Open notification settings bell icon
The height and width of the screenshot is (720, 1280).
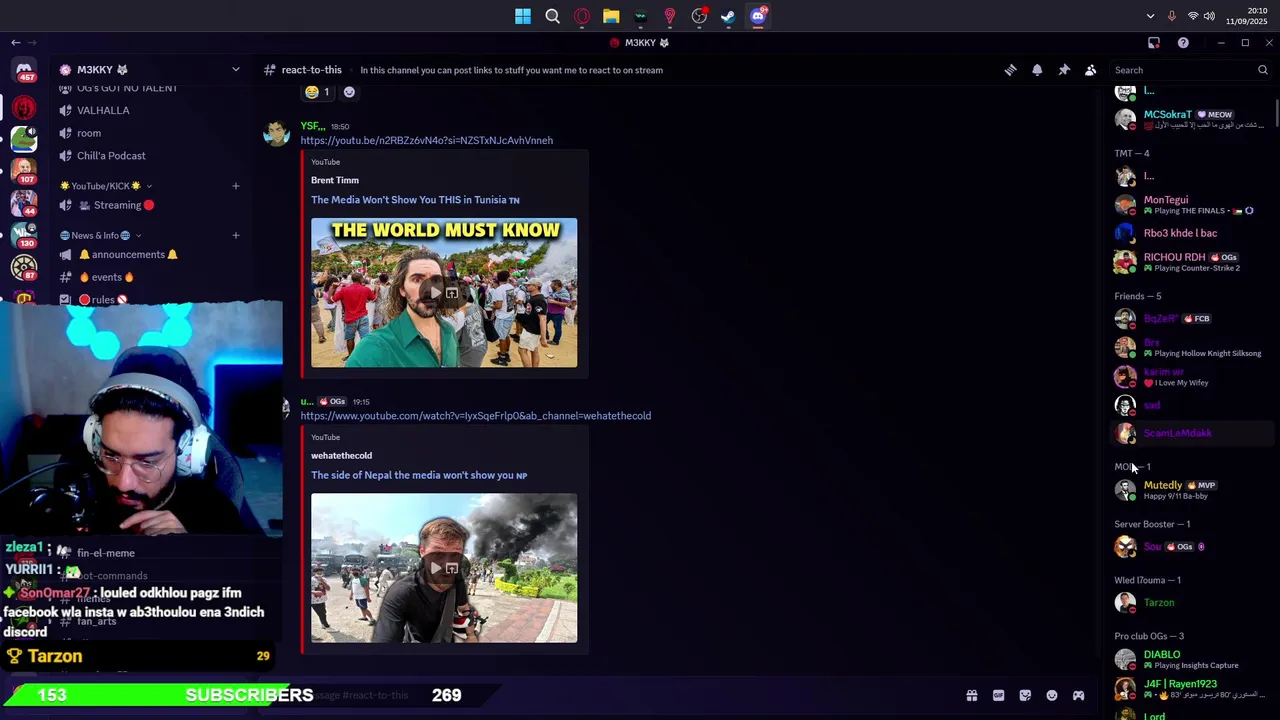[1037, 70]
